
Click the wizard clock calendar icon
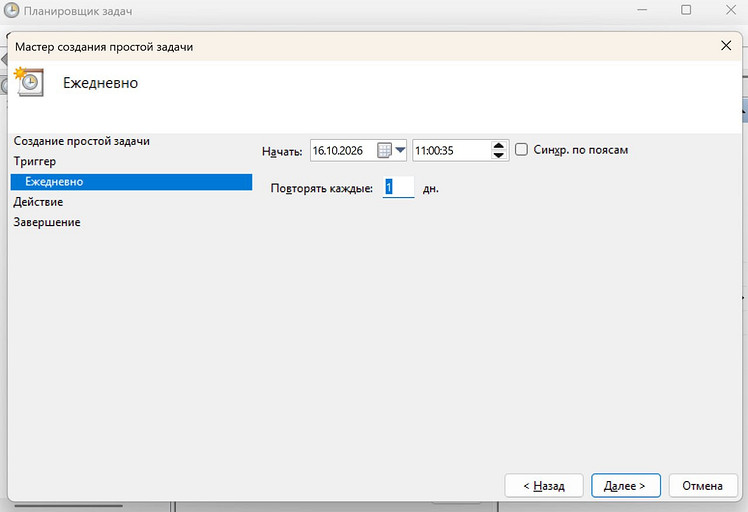pos(29,82)
